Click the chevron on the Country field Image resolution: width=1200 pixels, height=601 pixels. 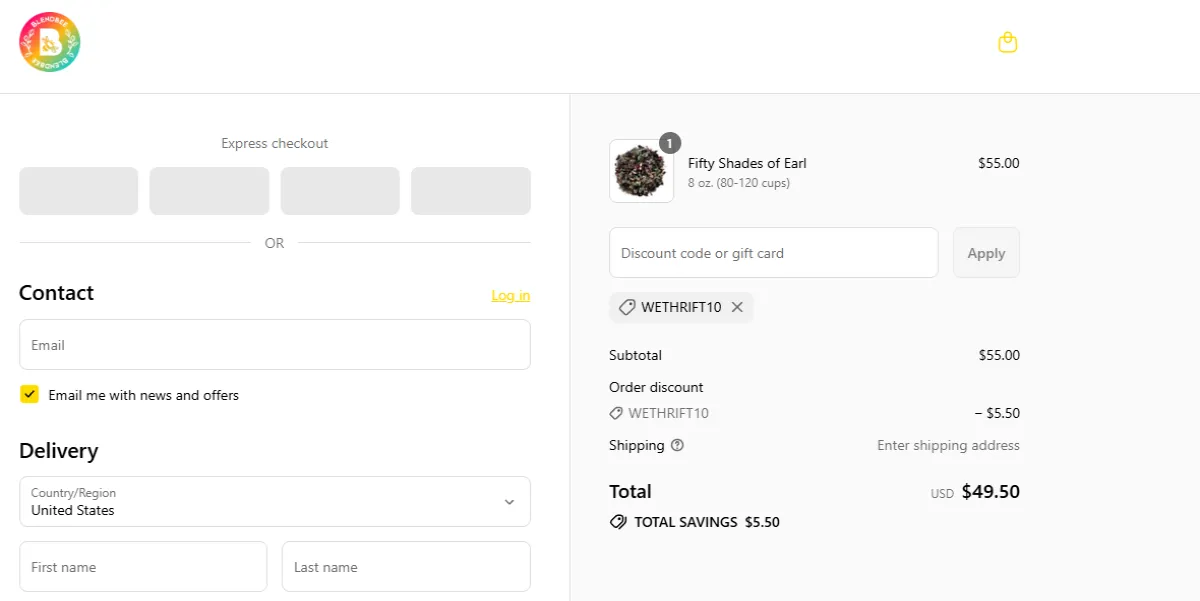511,501
